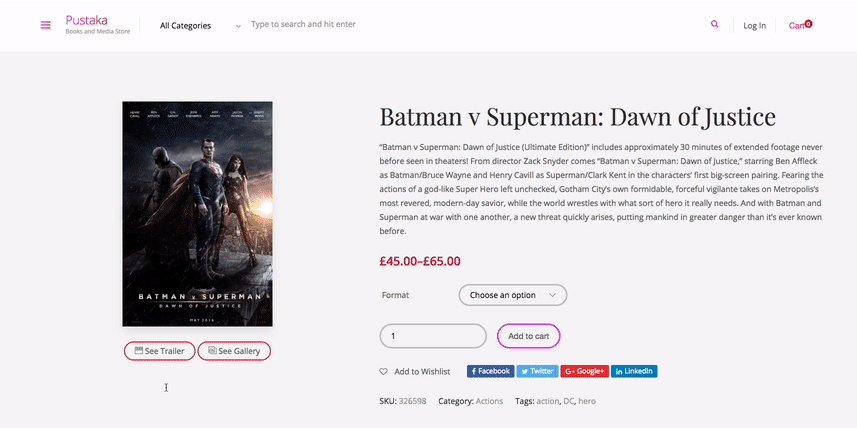Click the Actions category link
Viewport: 857px width, 428px height.
point(489,401)
